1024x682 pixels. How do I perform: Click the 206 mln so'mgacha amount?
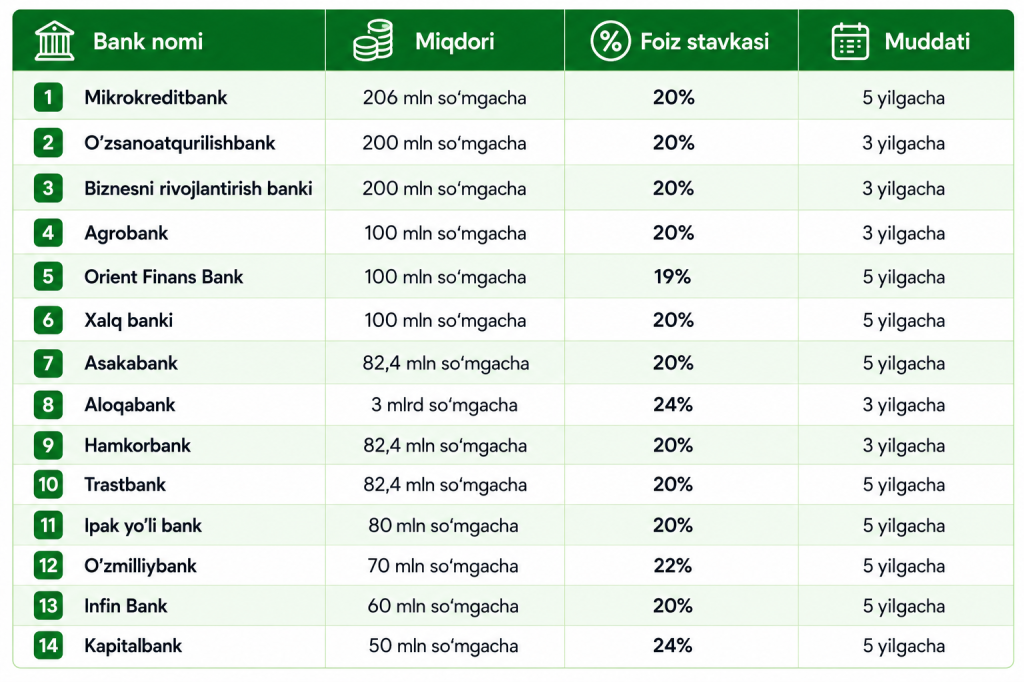point(444,98)
